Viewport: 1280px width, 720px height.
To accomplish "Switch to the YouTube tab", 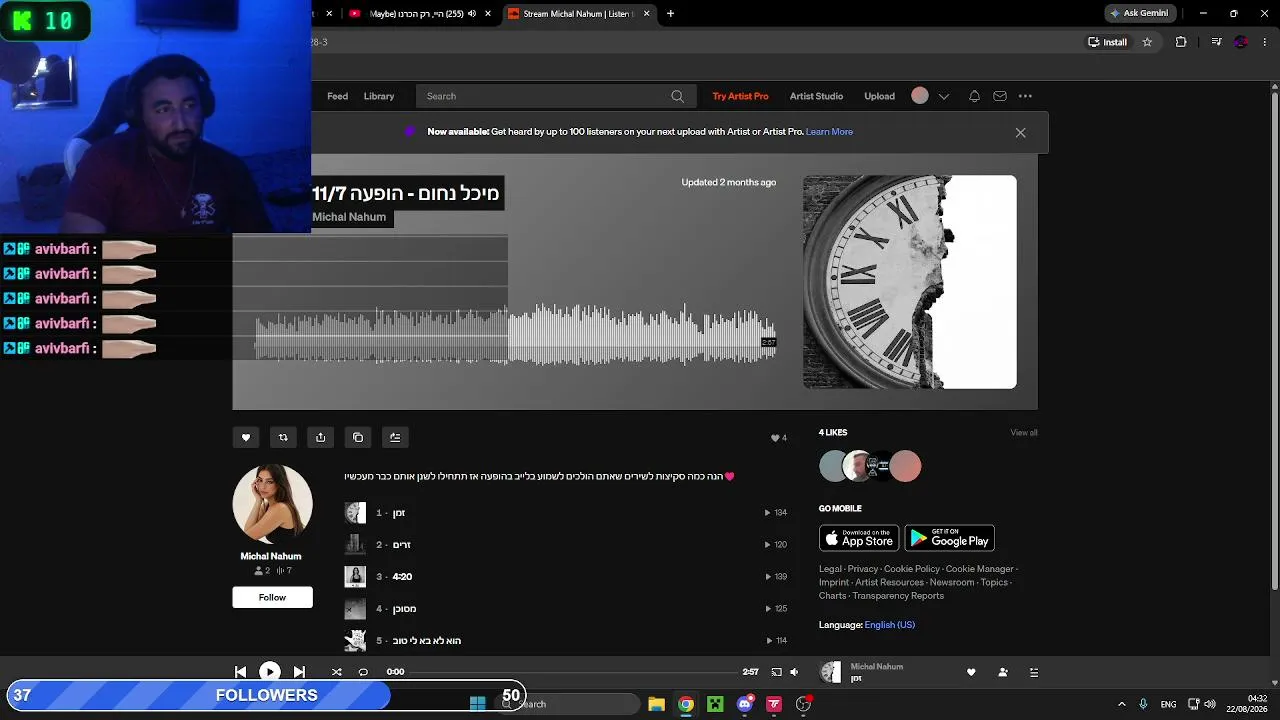I will pyautogui.click(x=420, y=13).
